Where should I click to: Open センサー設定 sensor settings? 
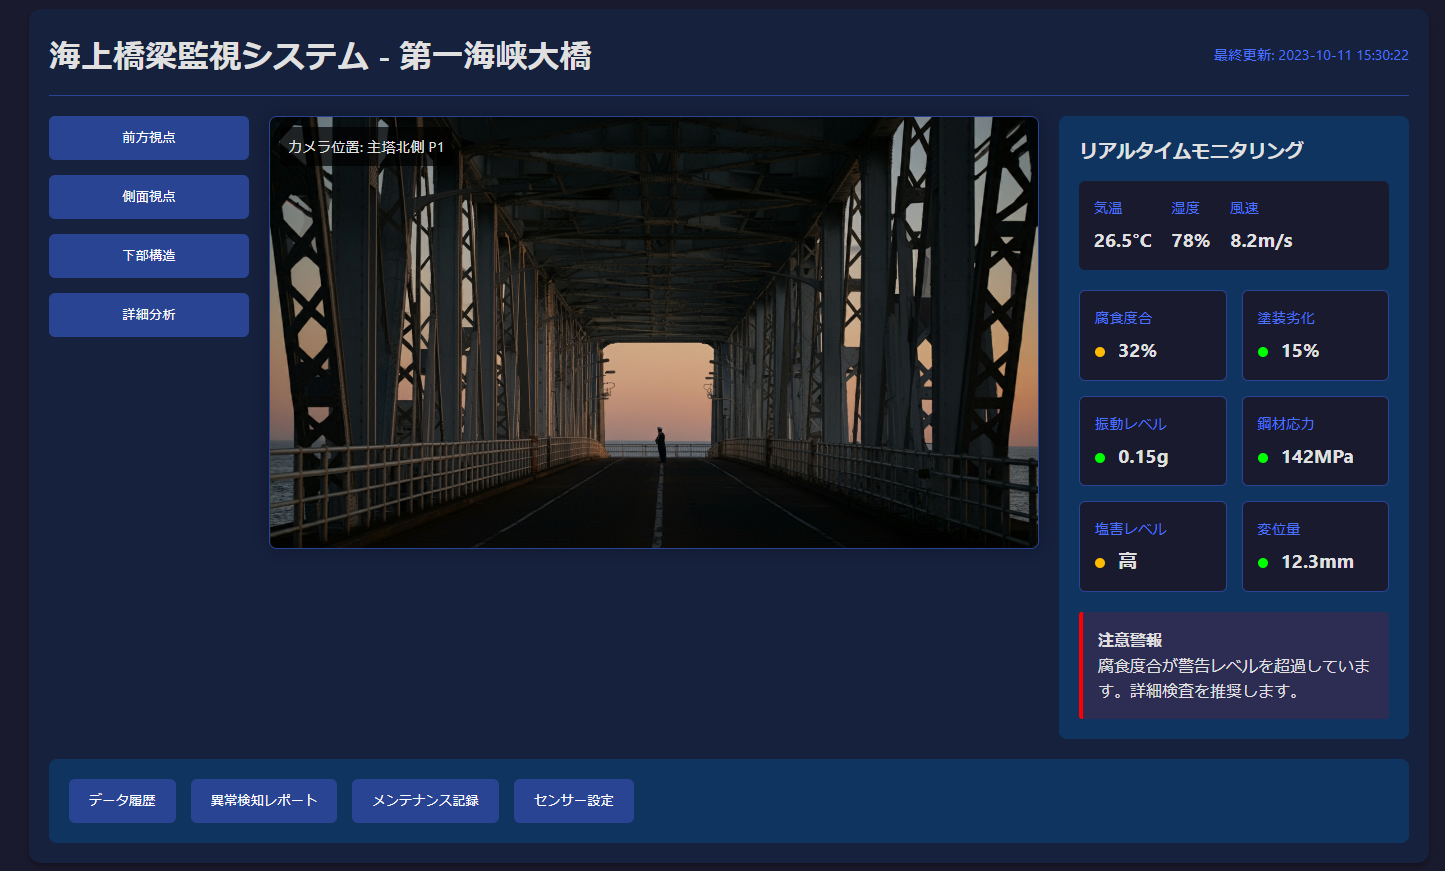573,800
